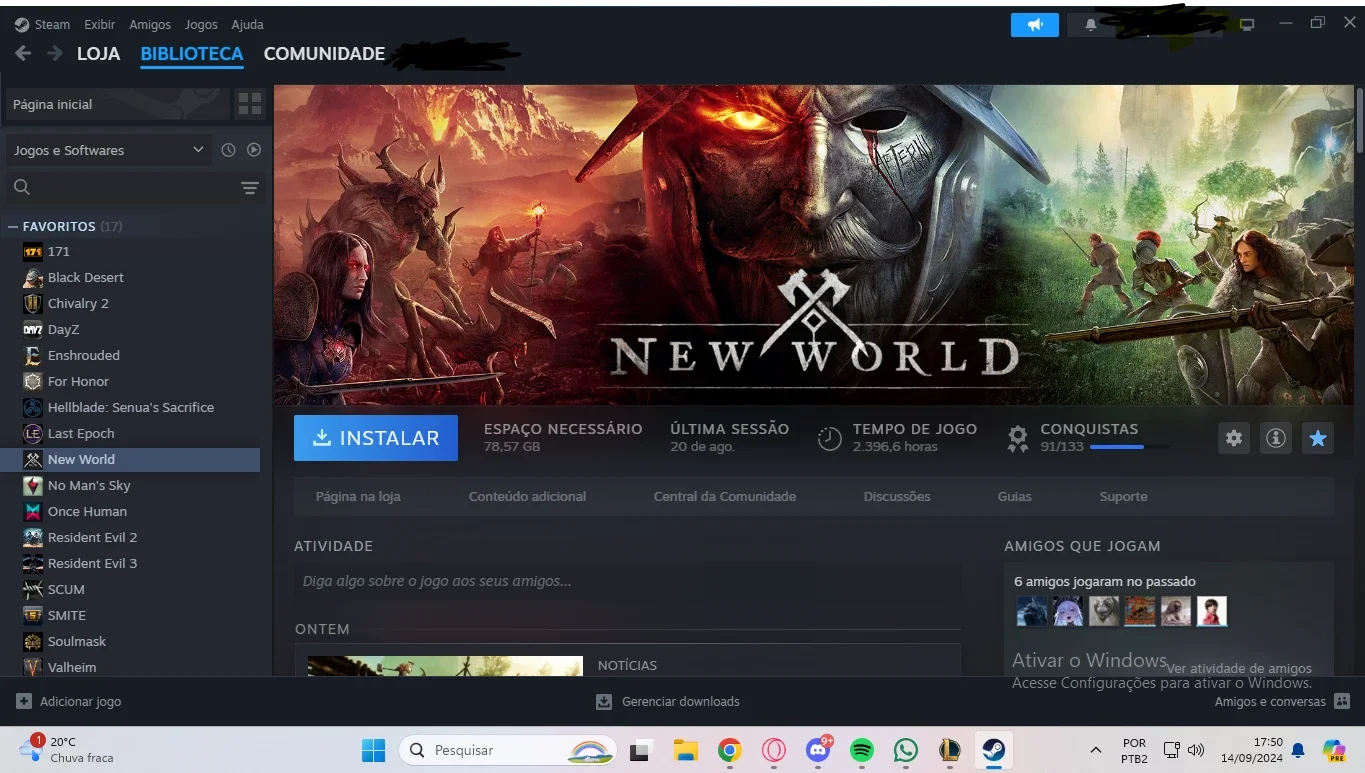Click the Last Epoch game icon
Image resolution: width=1365 pixels, height=773 pixels.
(x=33, y=434)
